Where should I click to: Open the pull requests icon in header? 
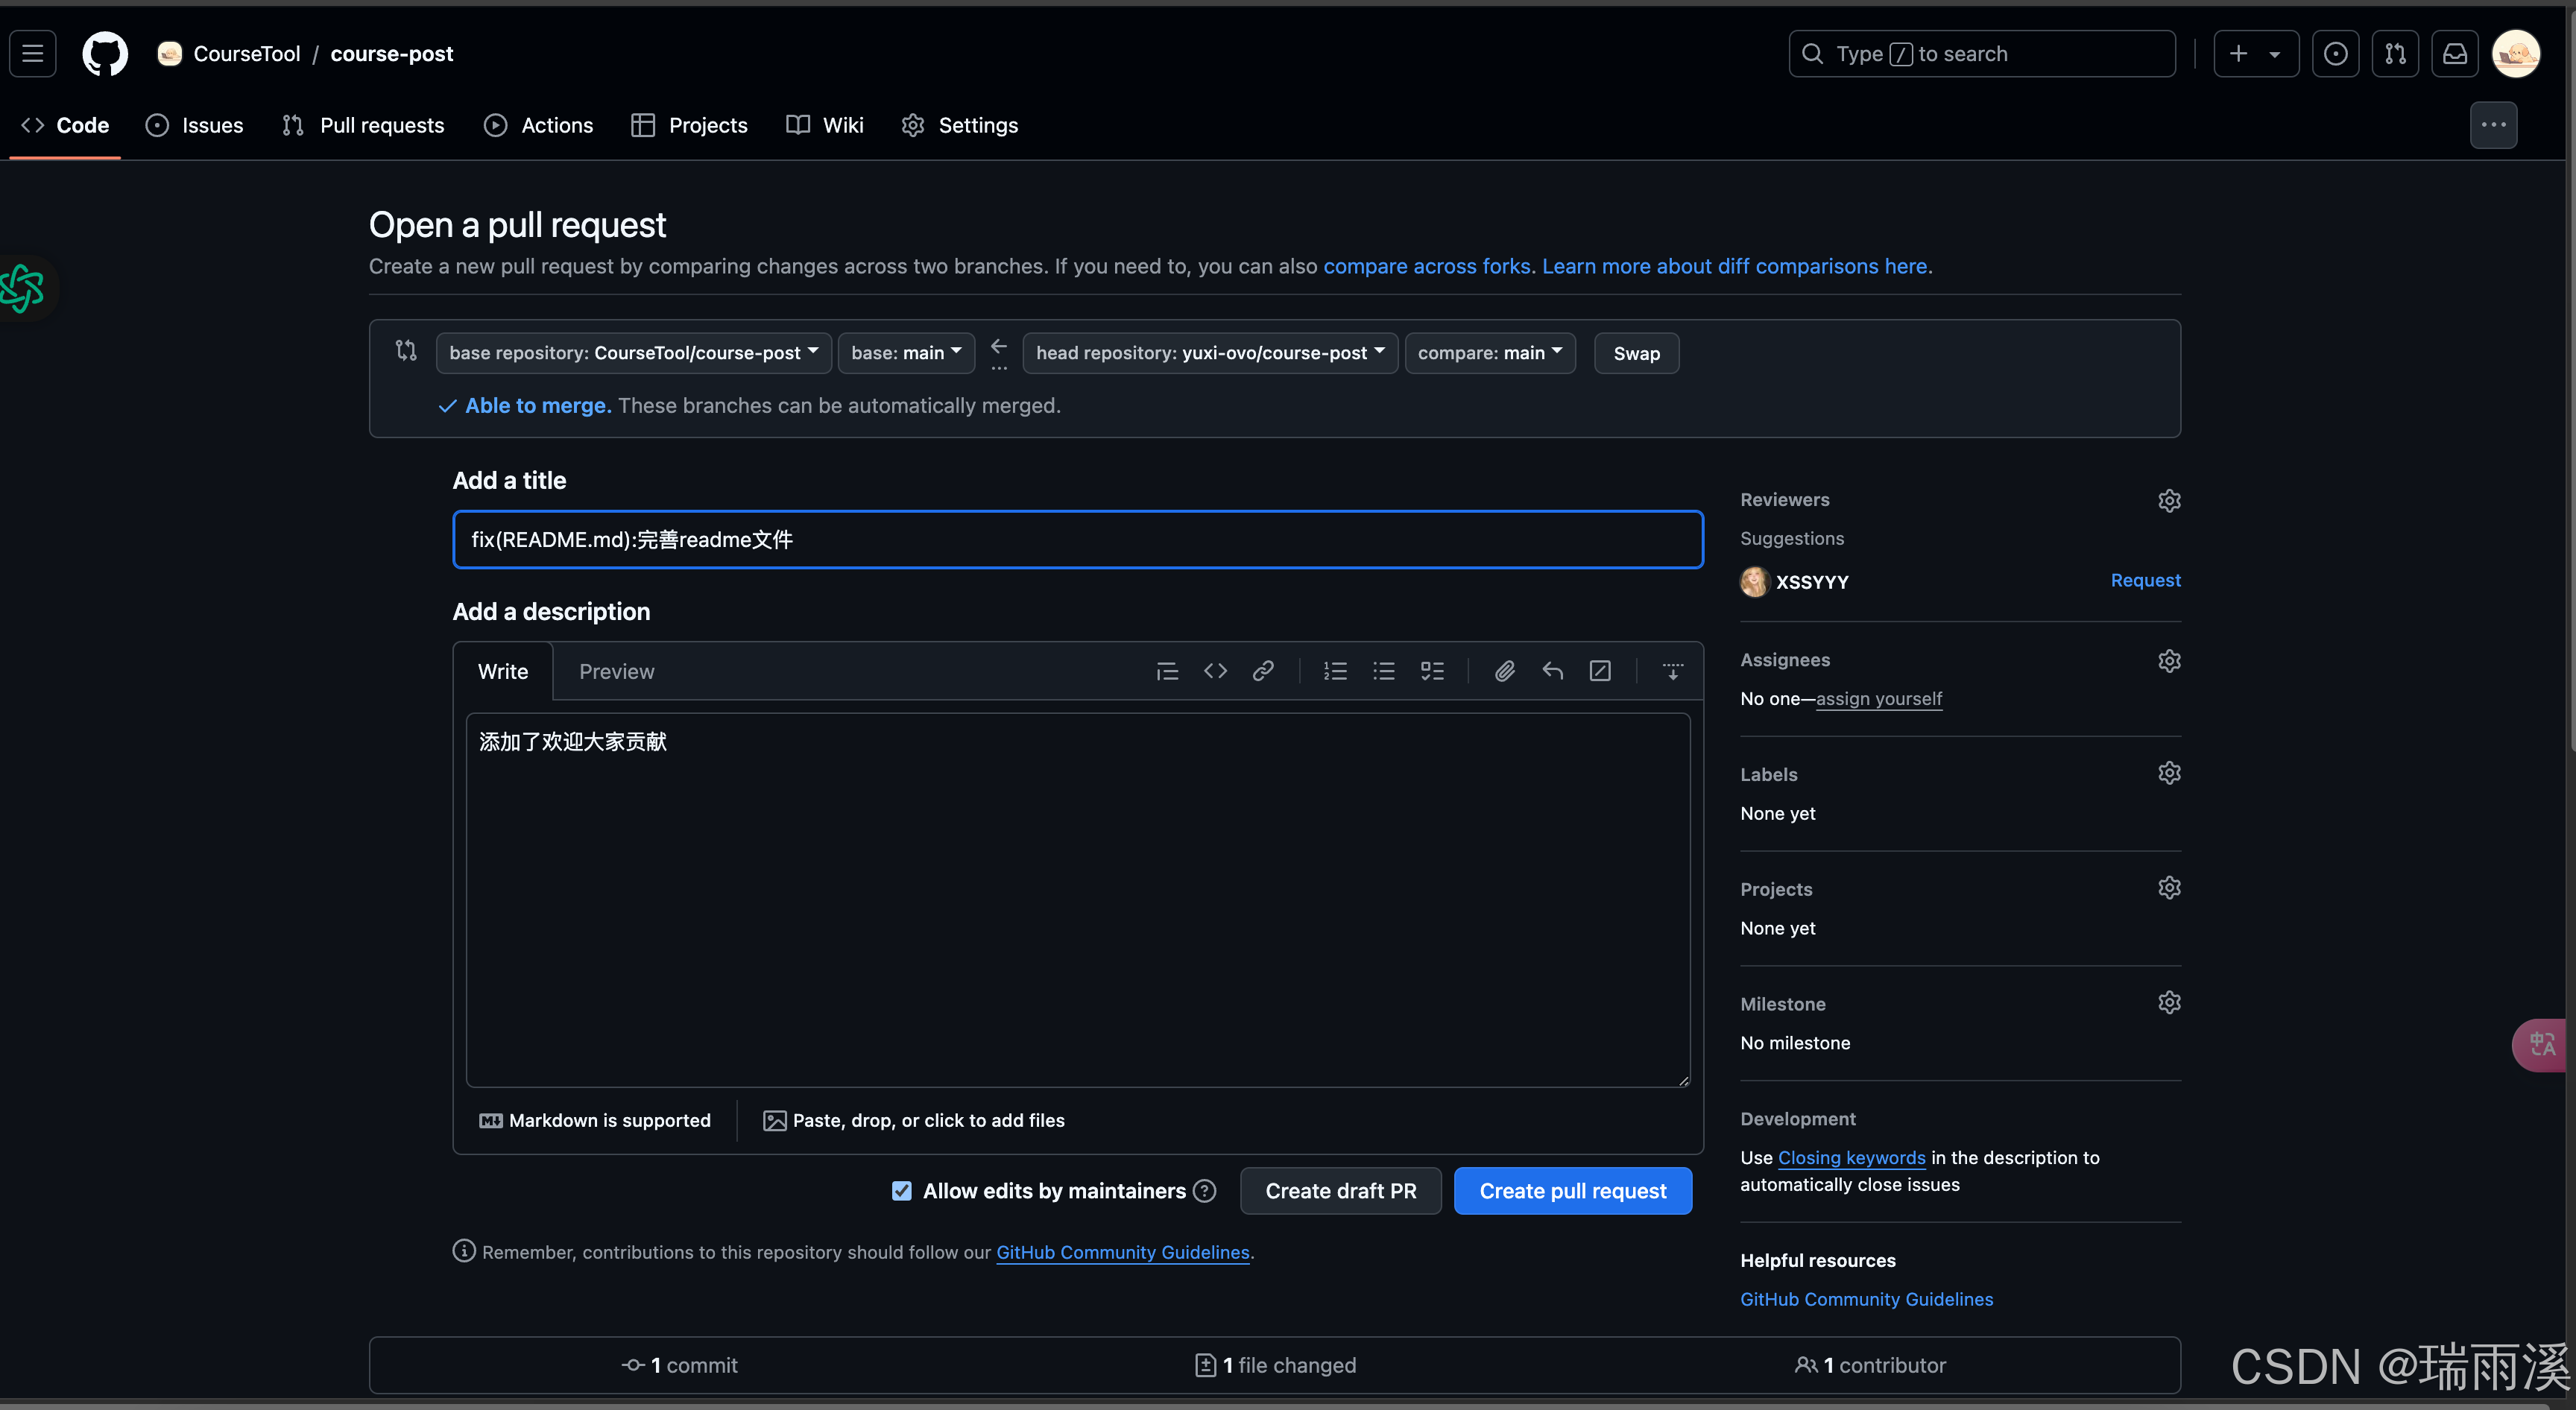2396,54
